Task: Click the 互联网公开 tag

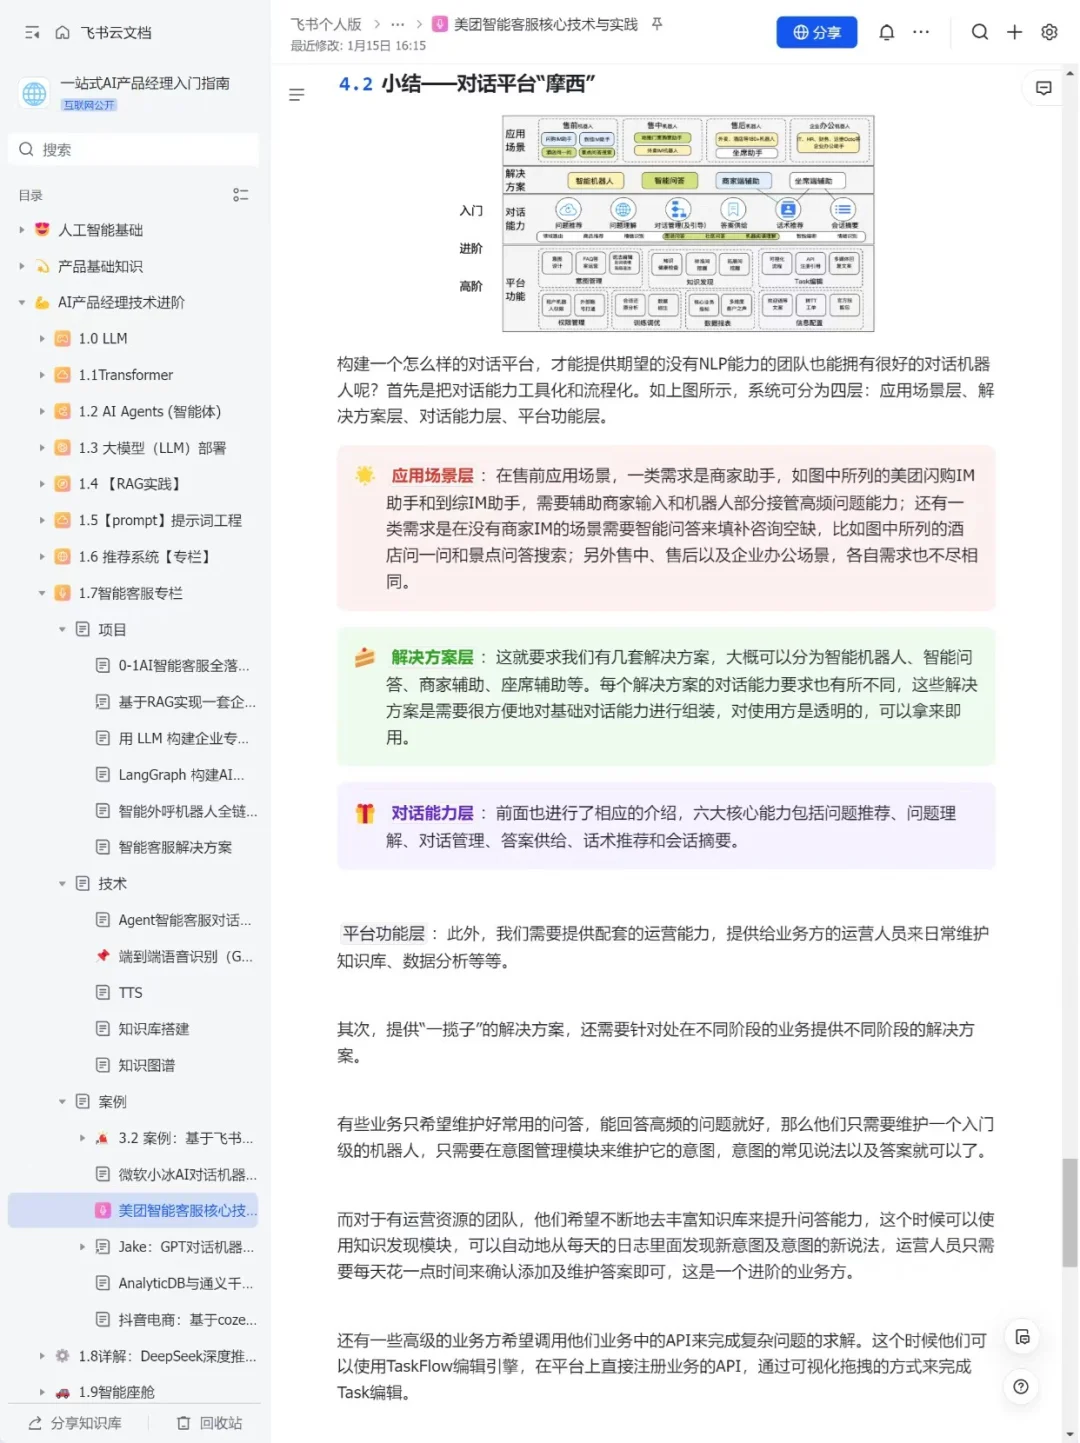Action: (x=89, y=105)
